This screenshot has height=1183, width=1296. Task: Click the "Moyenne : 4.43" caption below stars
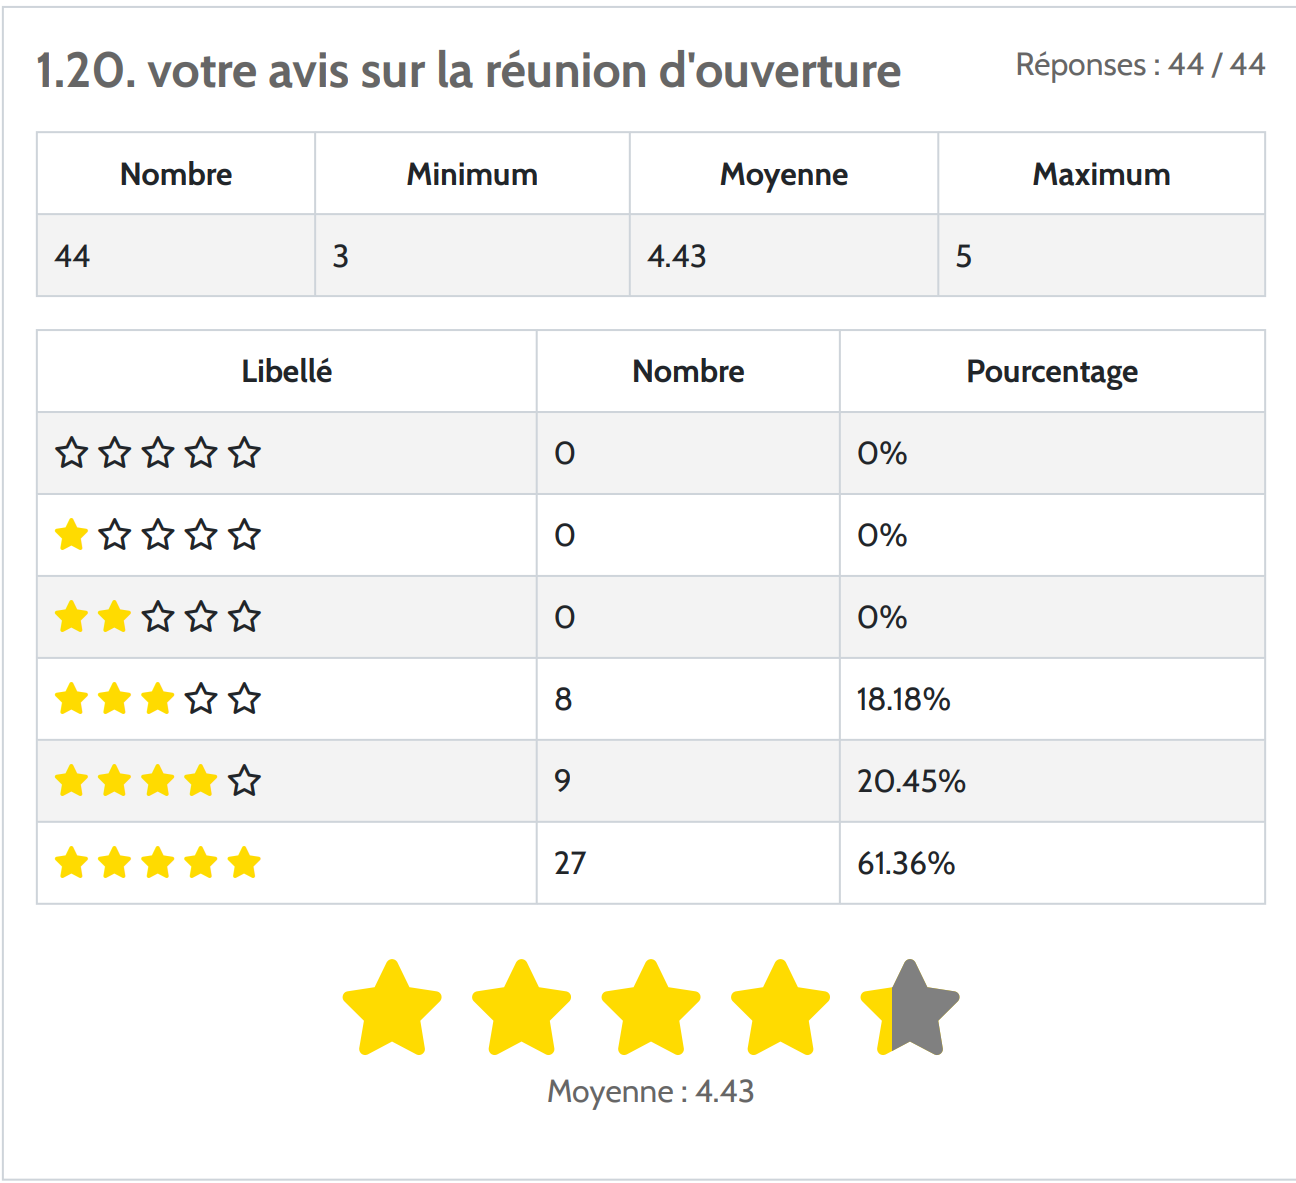(x=650, y=1091)
